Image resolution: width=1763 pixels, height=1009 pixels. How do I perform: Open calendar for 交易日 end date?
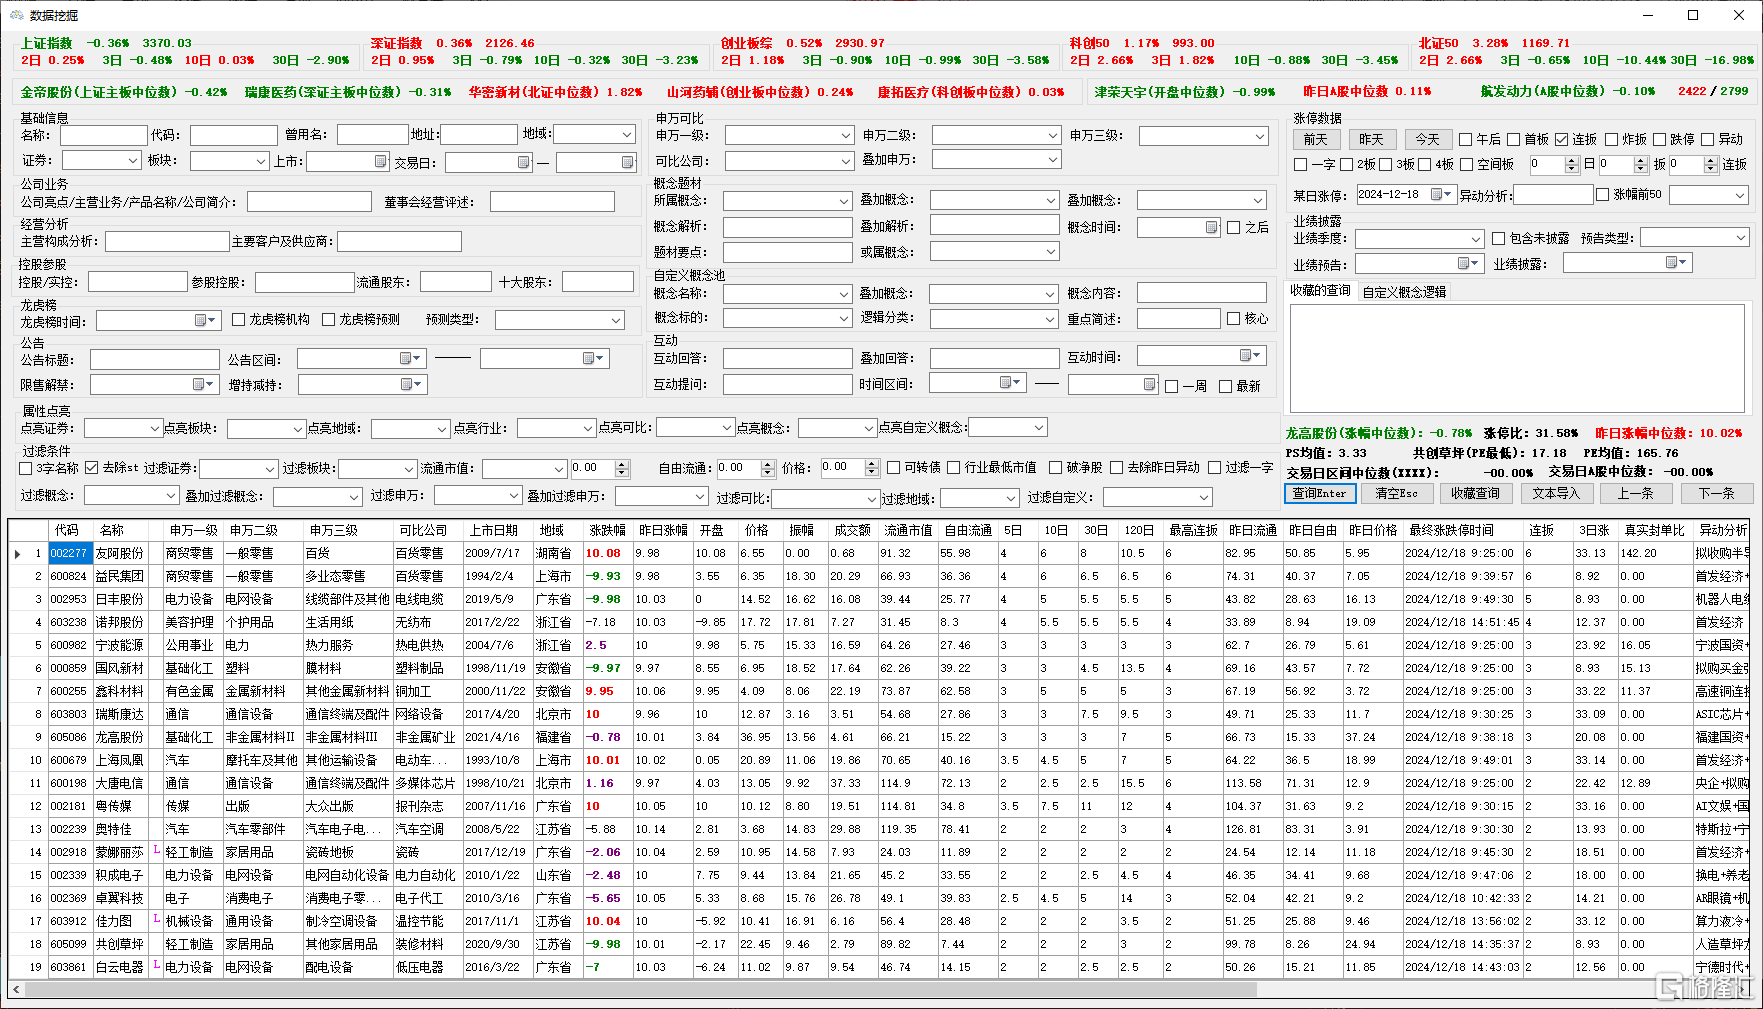tap(627, 162)
